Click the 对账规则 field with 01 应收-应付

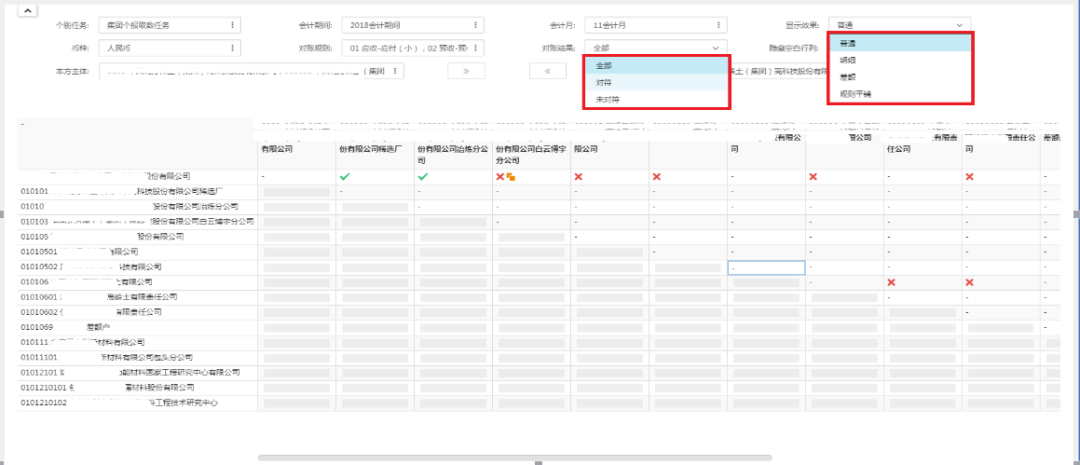[x=413, y=48]
